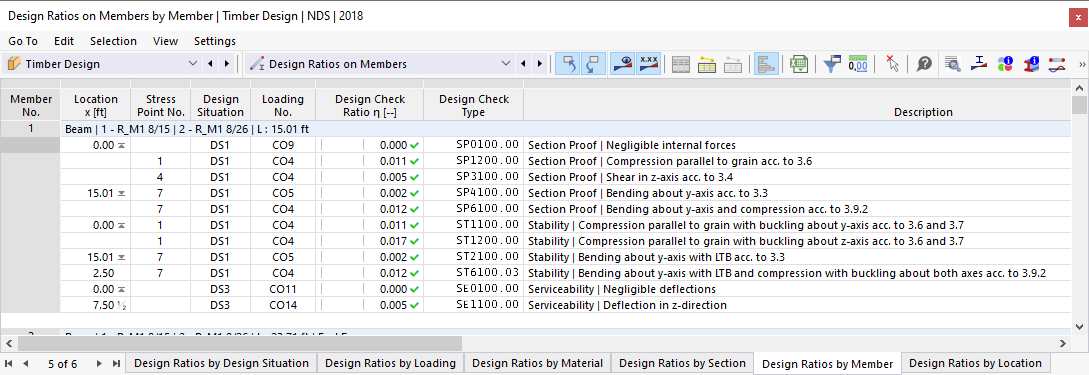Go to previous table before Design Ratios on Members
This screenshot has height=375, width=1089.
[x=524, y=64]
